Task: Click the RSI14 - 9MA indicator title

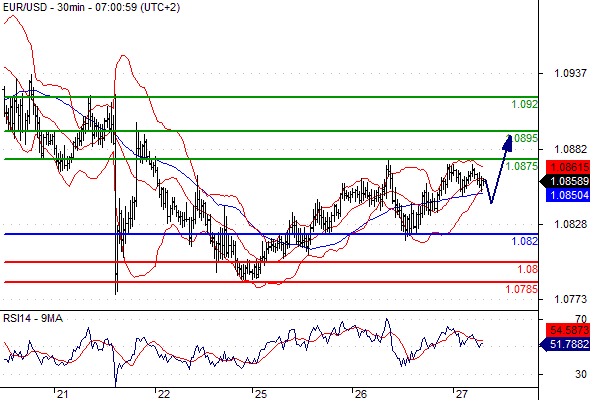Action: tap(33, 318)
